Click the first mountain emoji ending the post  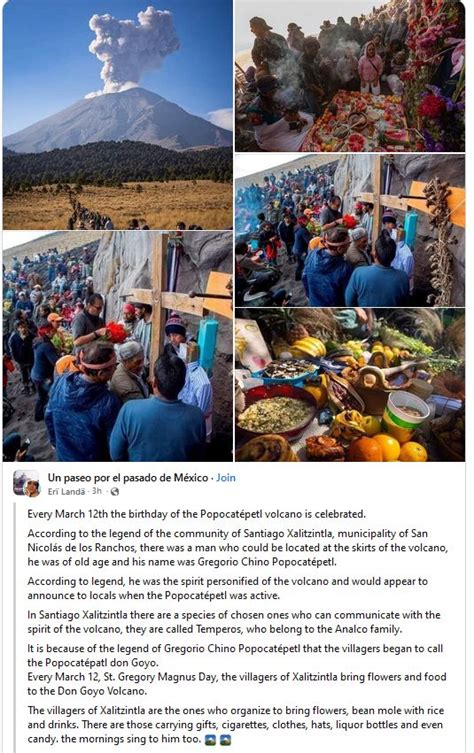pyautogui.click(x=210, y=740)
